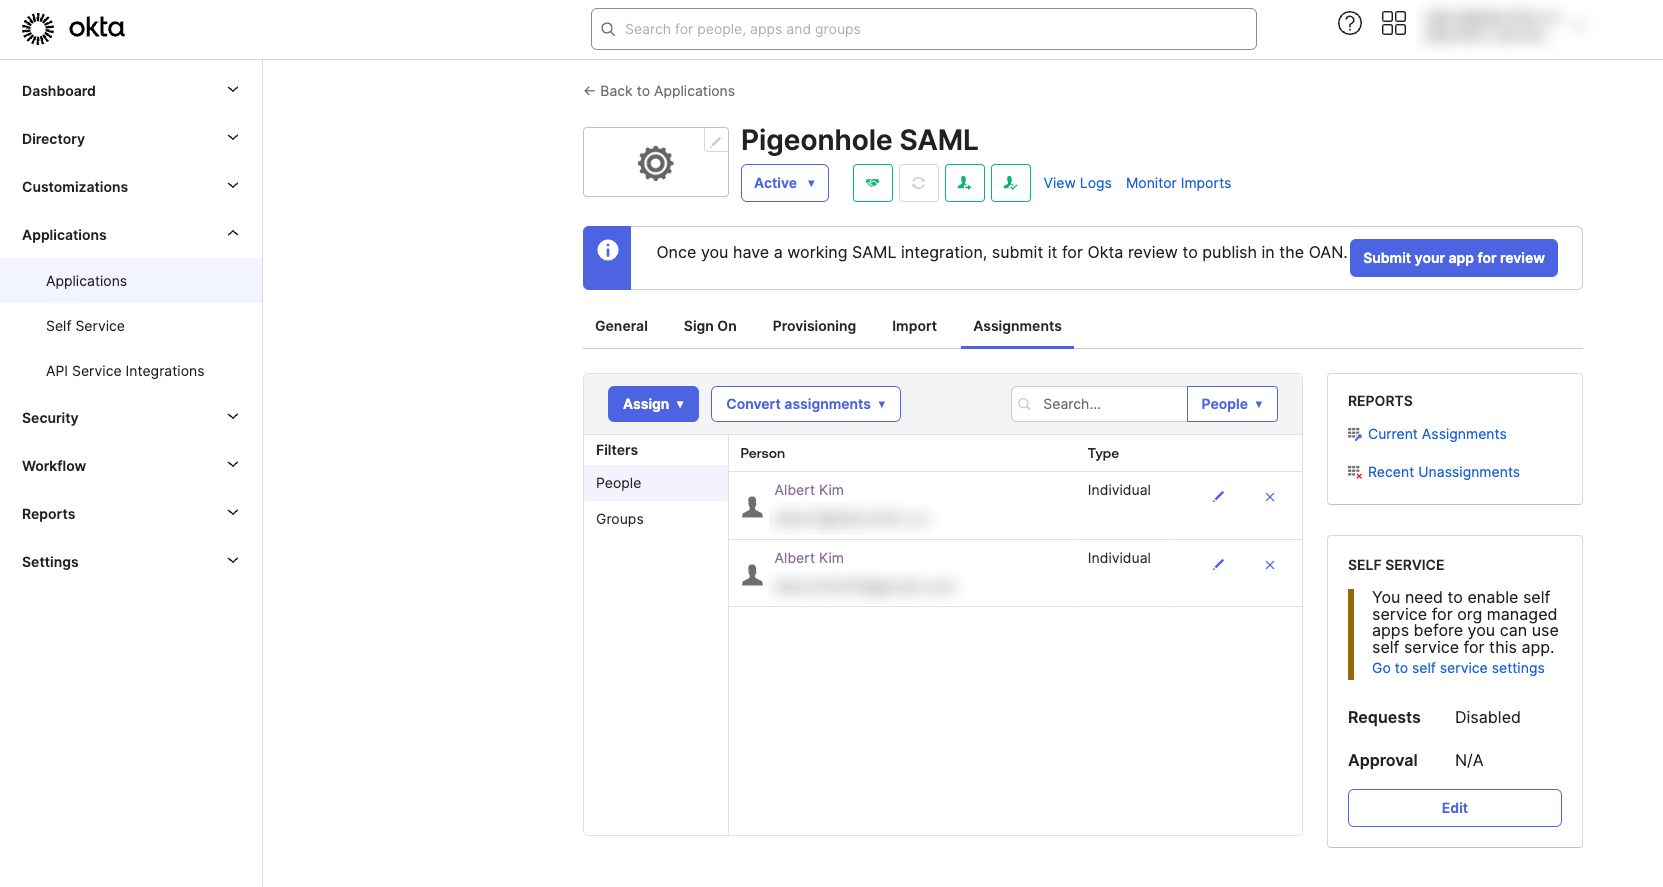This screenshot has height=887, width=1663.
Task: Click the info icon in the SAML banner
Action: (608, 250)
